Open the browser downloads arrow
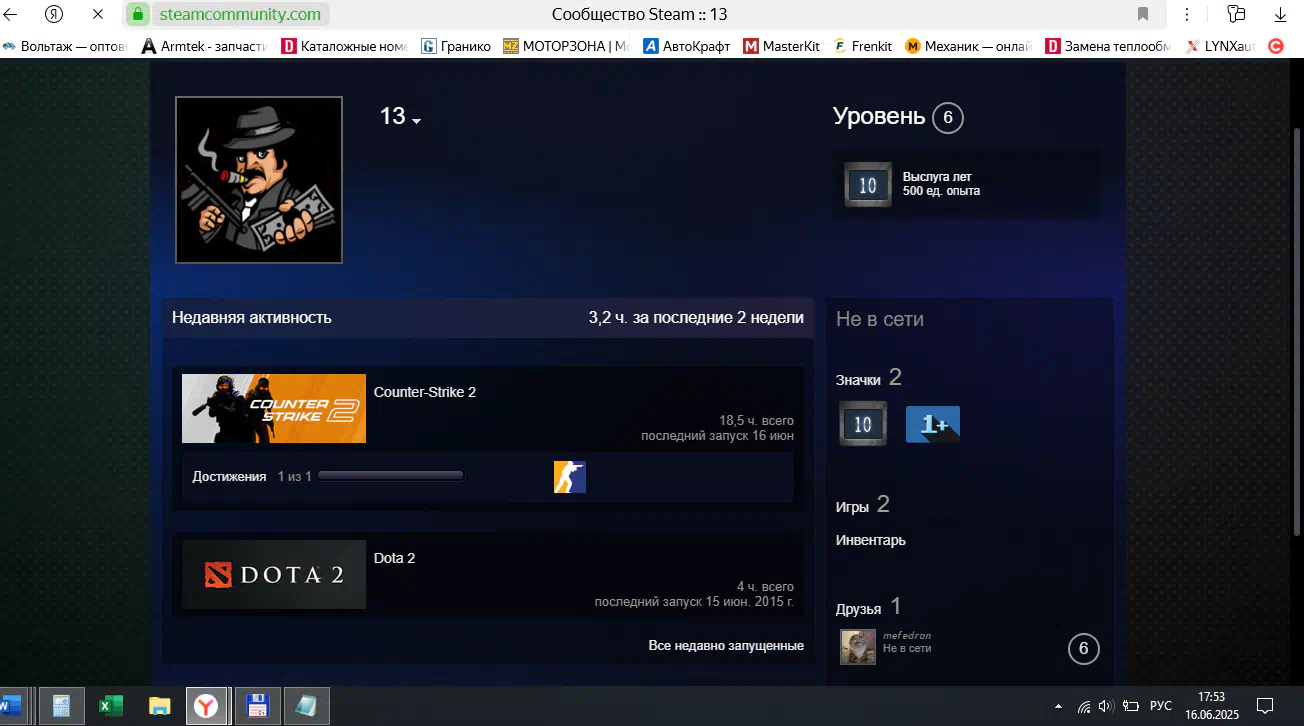This screenshot has width=1304, height=726. click(x=1280, y=15)
